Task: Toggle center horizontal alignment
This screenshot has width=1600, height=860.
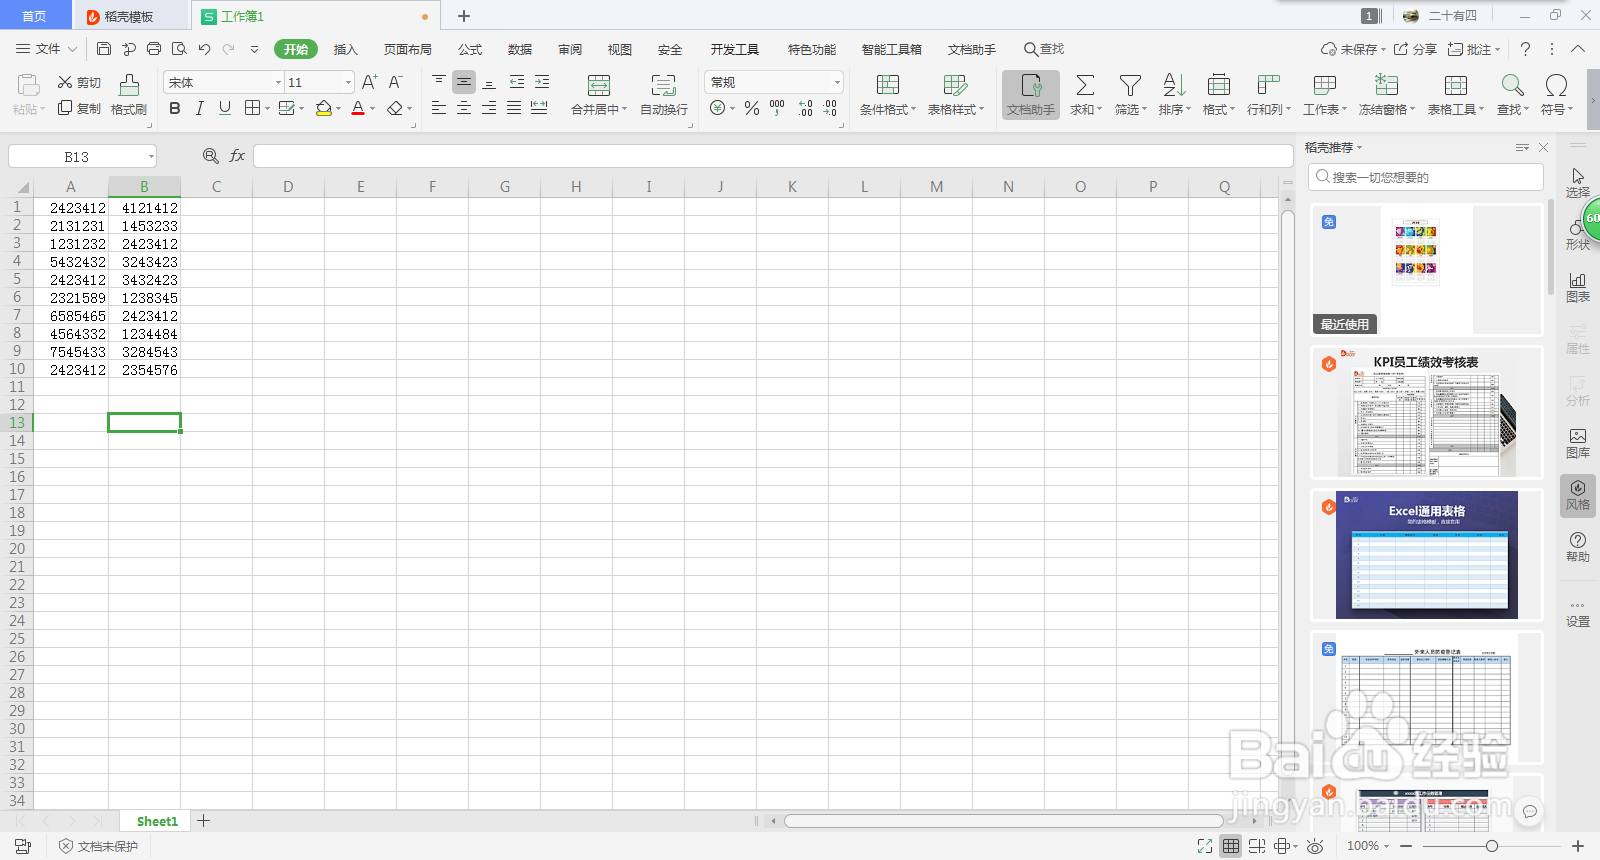Action: coord(464,108)
